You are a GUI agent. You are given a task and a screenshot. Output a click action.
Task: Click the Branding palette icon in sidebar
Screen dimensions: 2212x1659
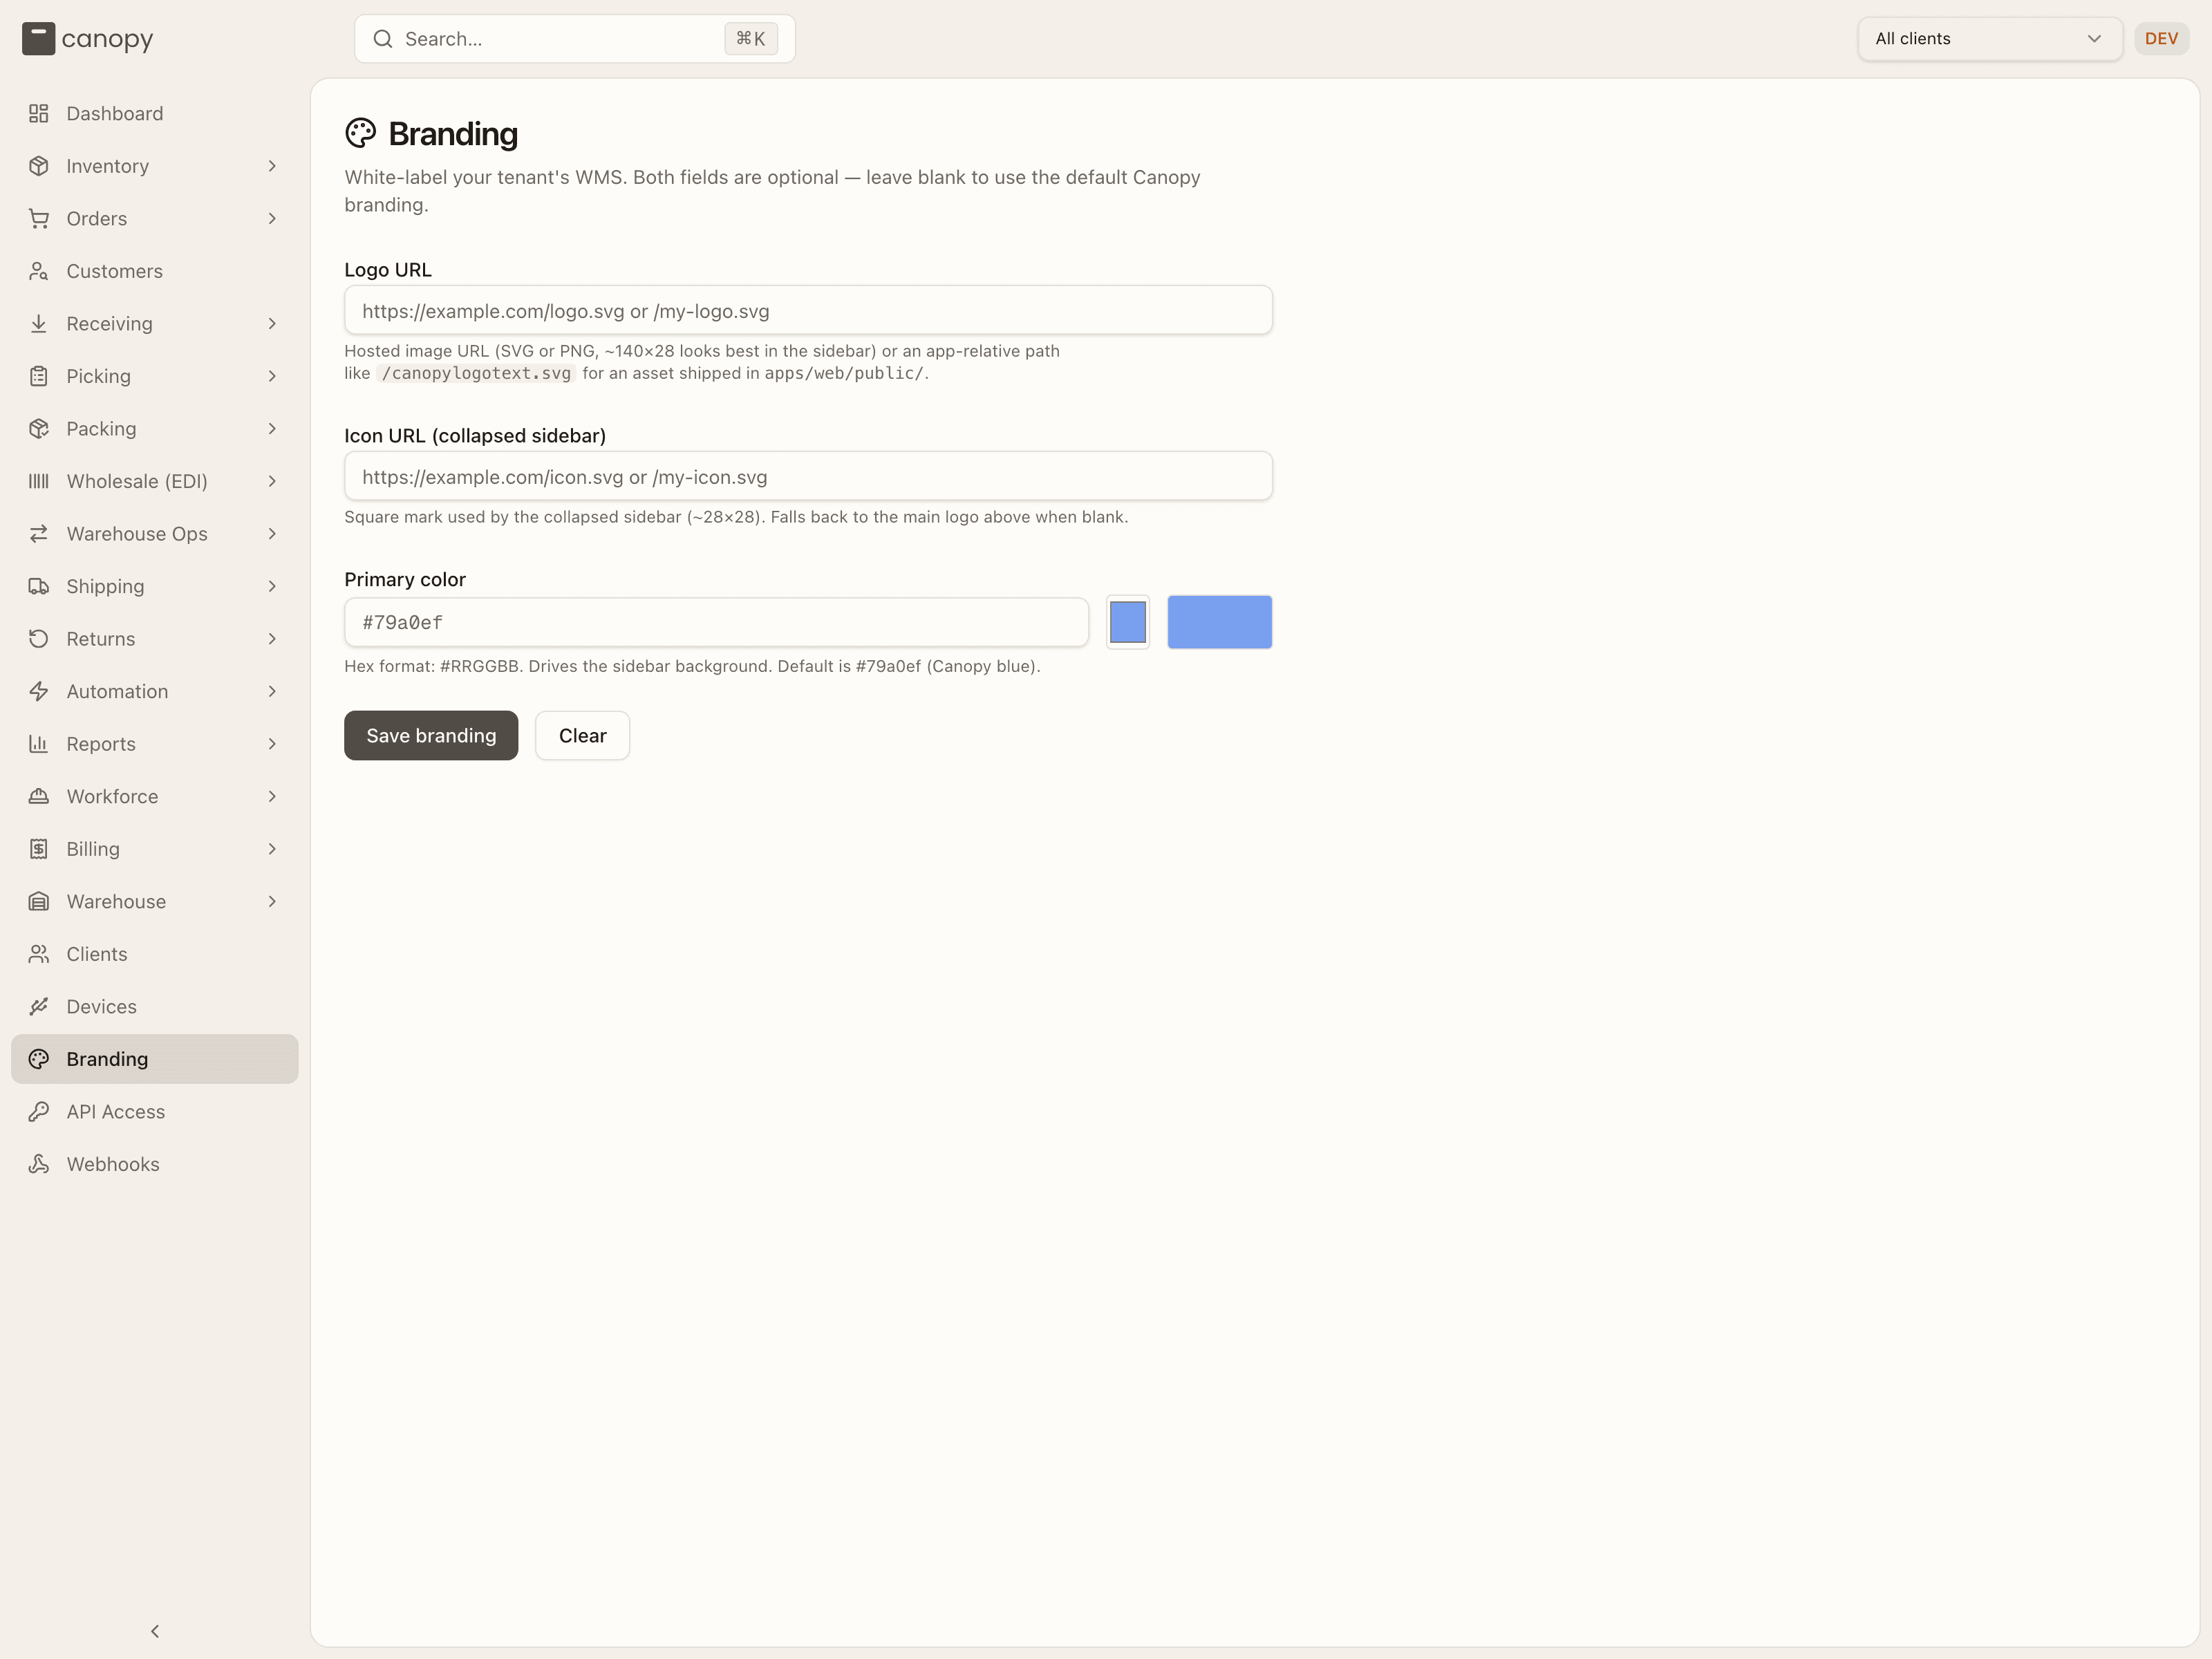pyautogui.click(x=39, y=1059)
